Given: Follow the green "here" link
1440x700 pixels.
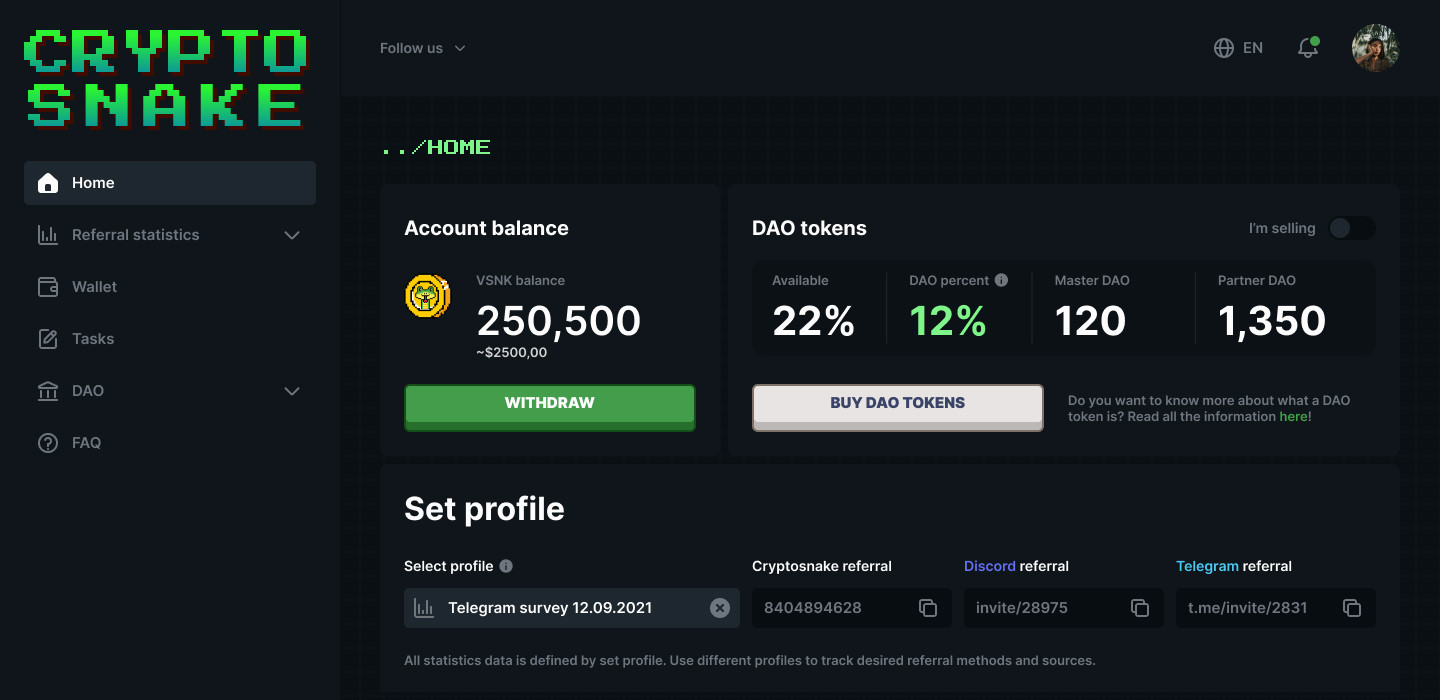Looking at the screenshot, I should pyautogui.click(x=1293, y=417).
